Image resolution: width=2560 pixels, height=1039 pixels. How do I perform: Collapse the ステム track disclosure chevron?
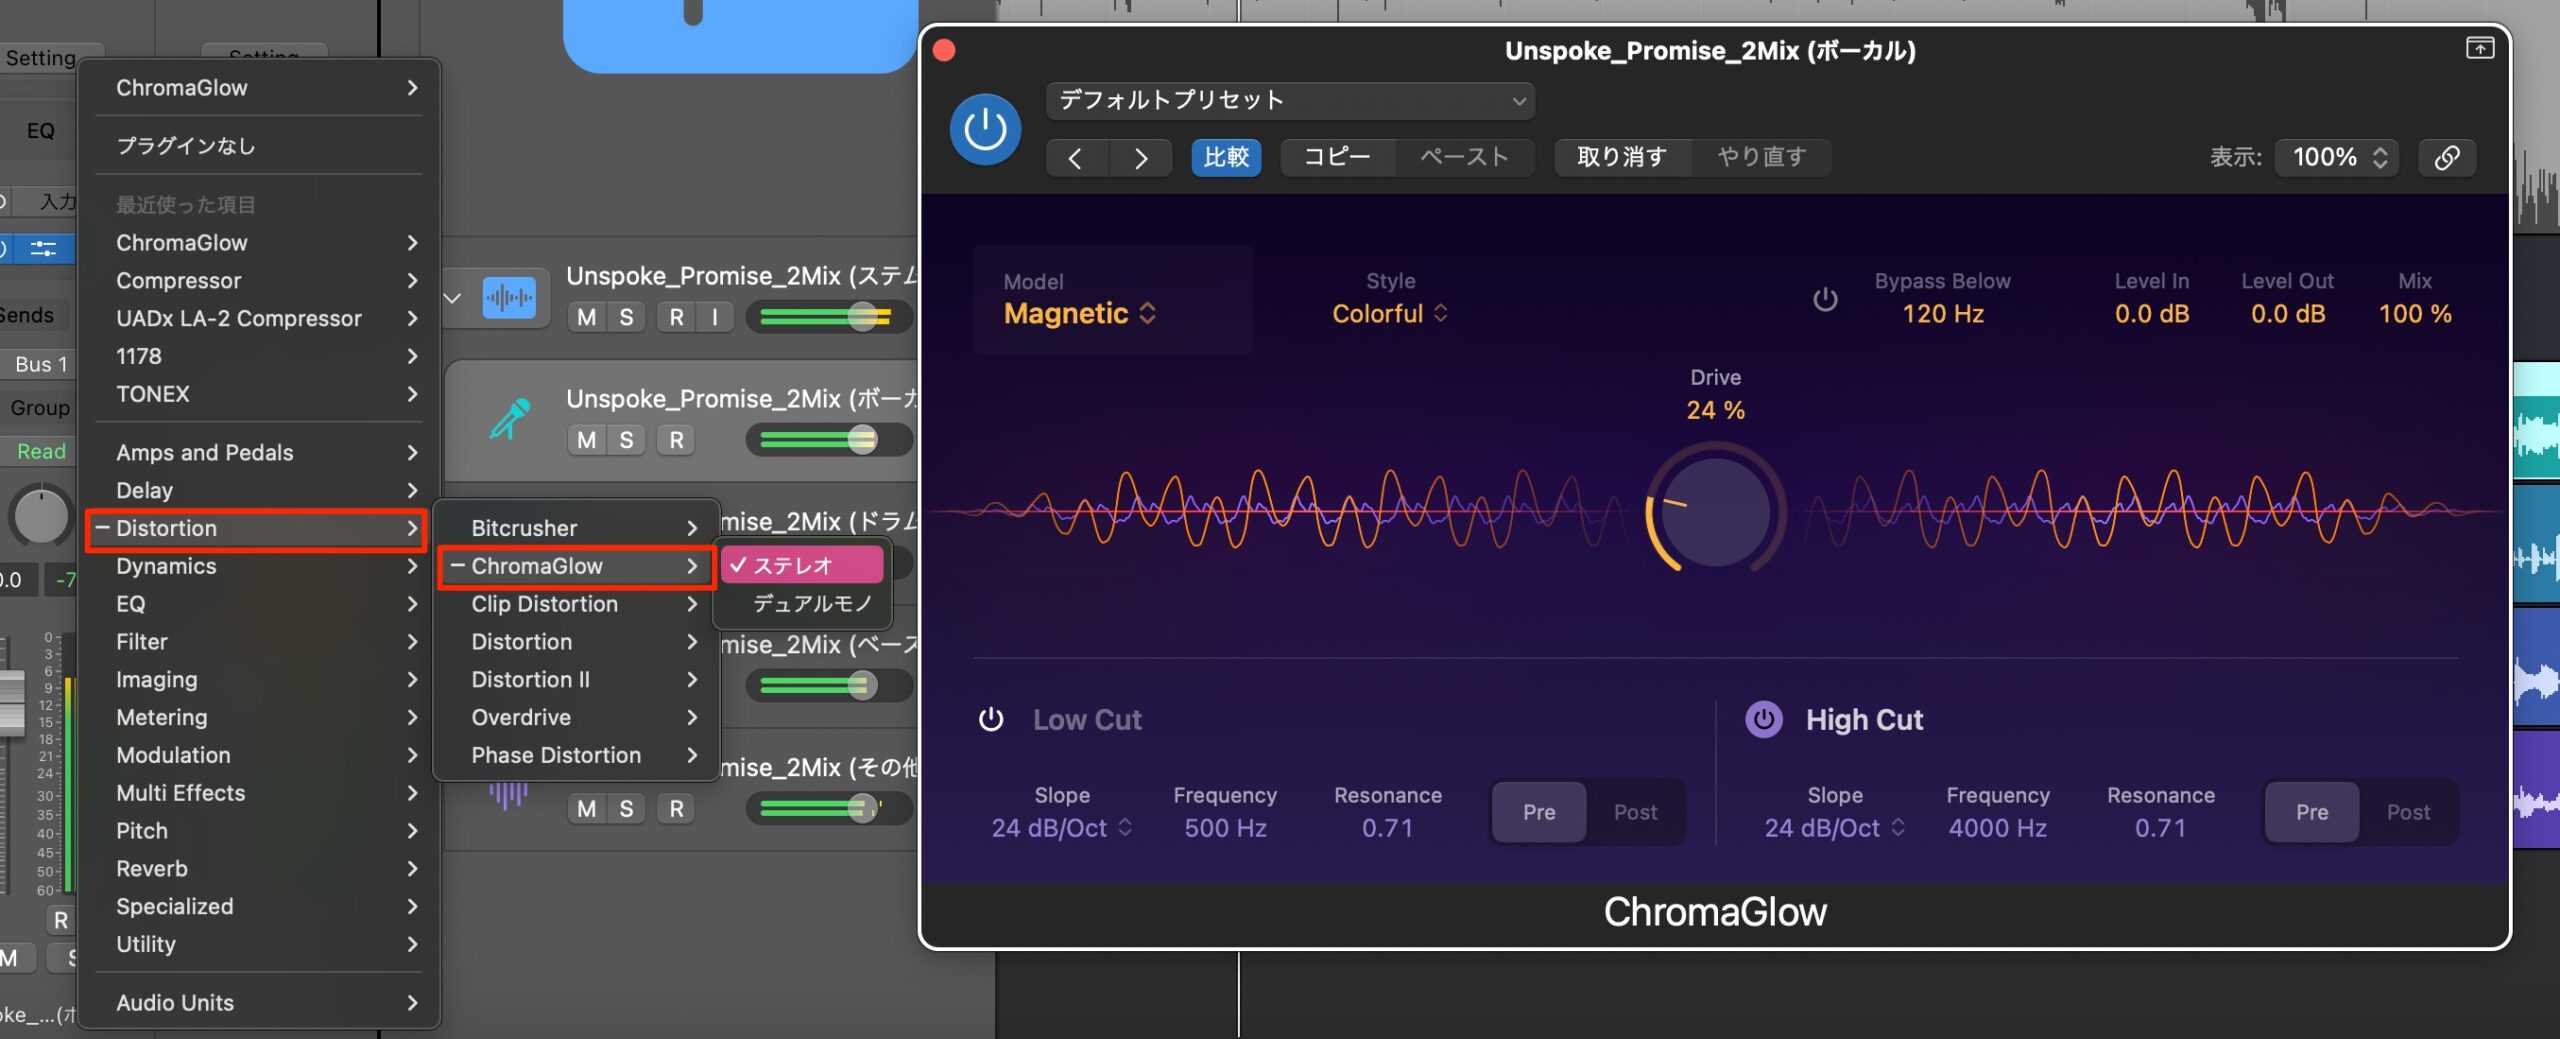[453, 298]
